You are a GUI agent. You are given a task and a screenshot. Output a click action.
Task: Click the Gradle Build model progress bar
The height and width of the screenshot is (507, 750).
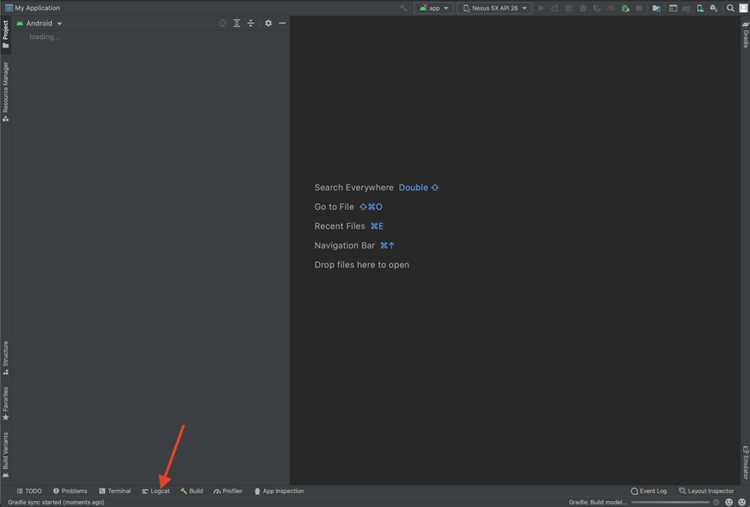click(670, 502)
